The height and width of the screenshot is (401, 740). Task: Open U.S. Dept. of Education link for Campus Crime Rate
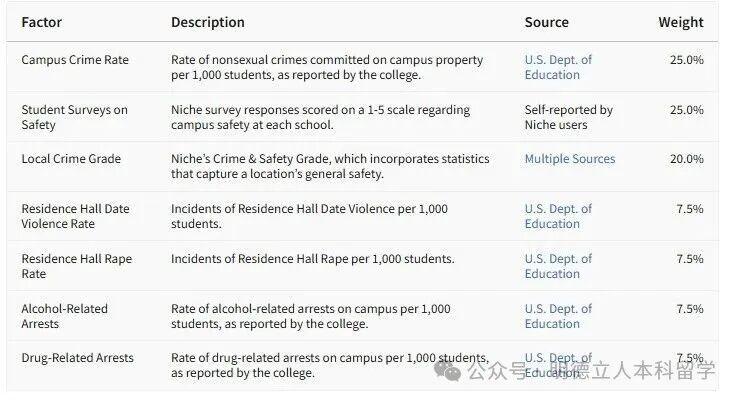[558, 67]
